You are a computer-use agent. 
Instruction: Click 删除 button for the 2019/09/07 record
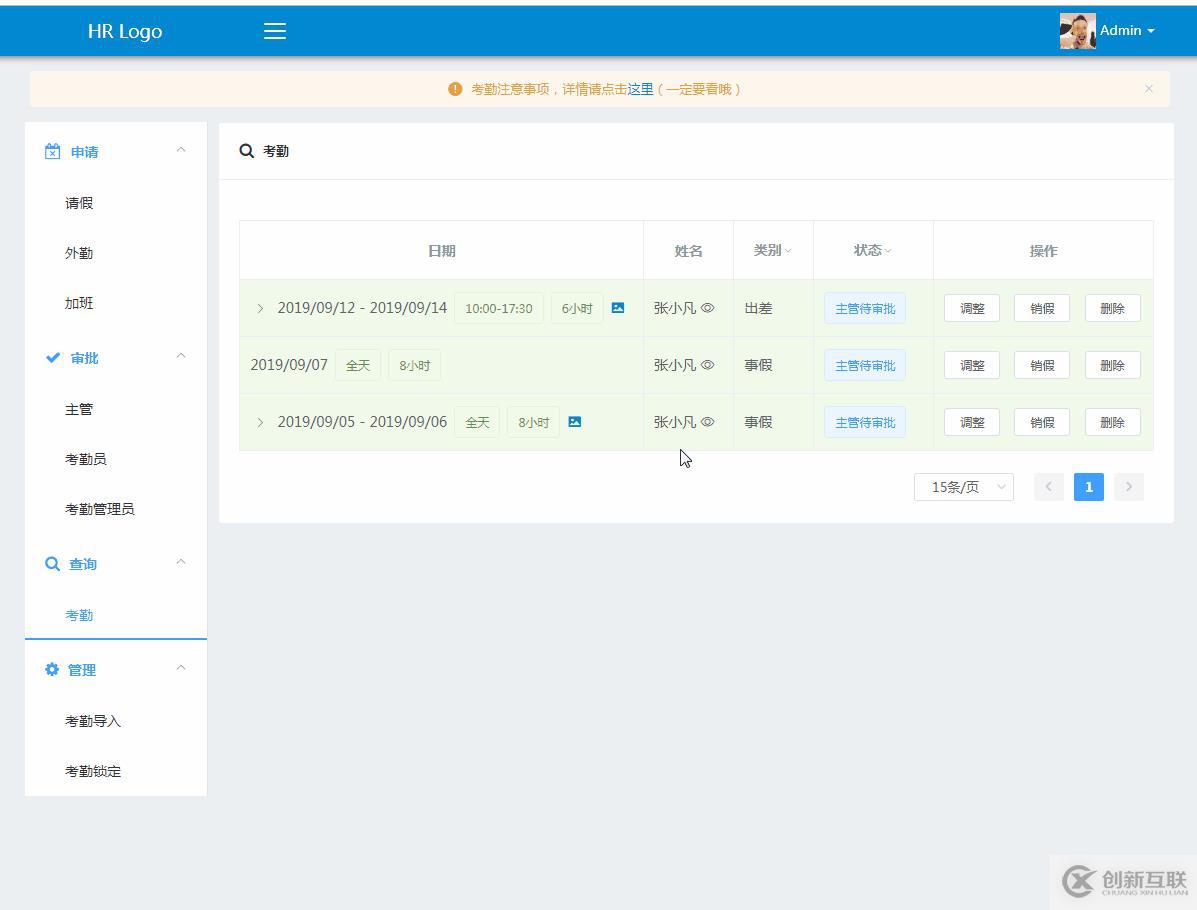click(1112, 365)
